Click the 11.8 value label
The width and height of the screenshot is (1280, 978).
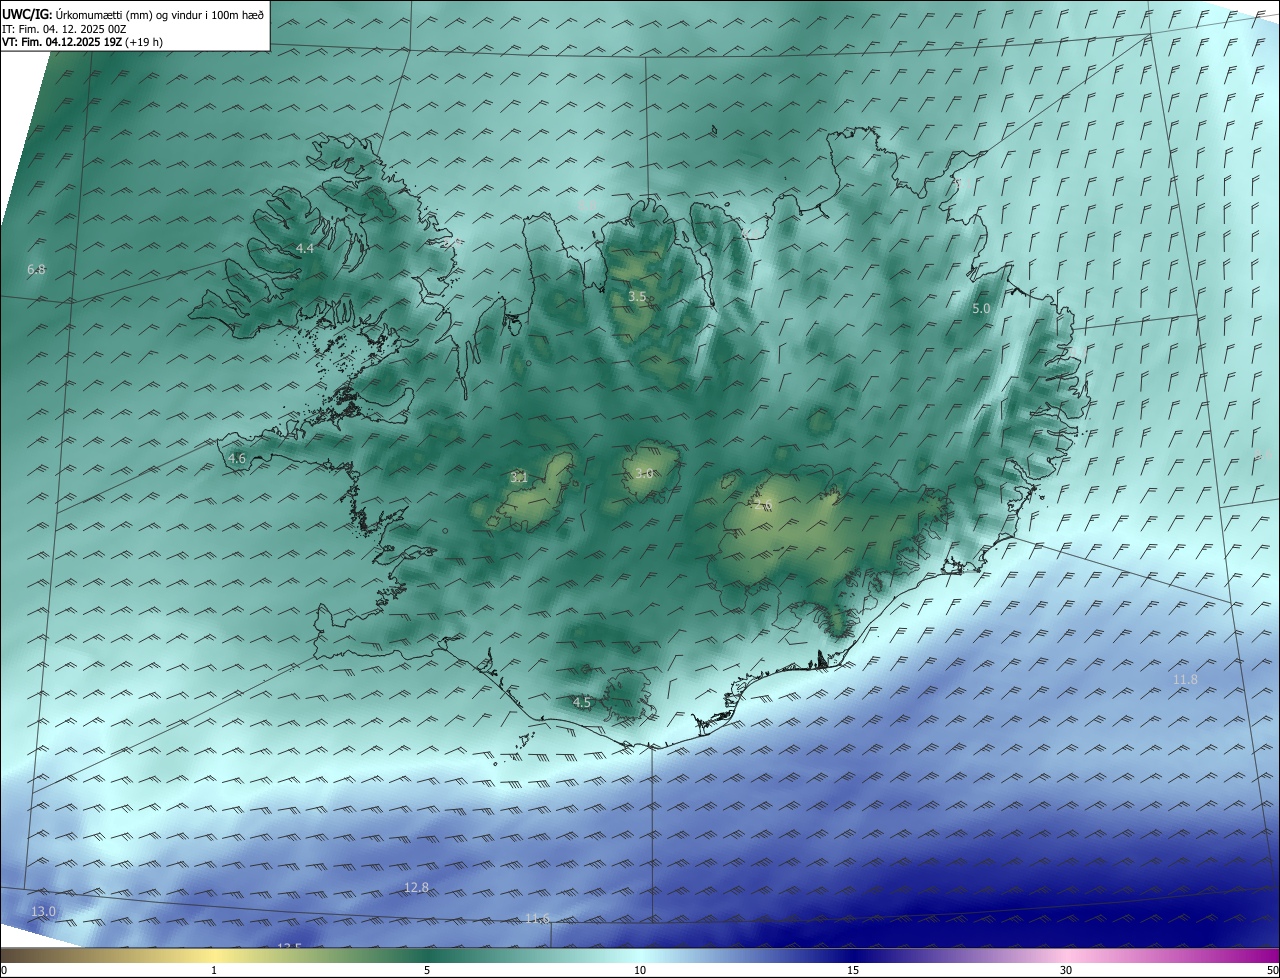coord(1185,680)
